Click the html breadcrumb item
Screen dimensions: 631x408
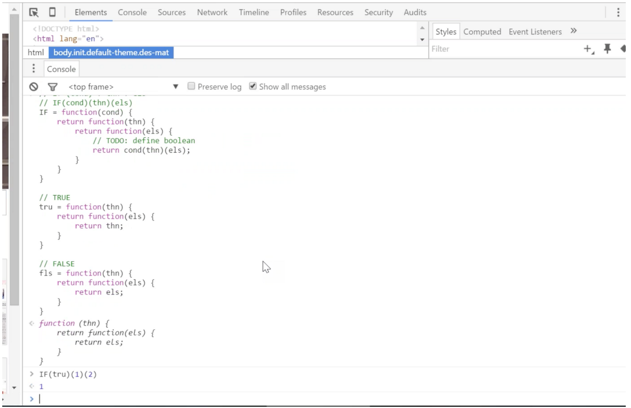[x=36, y=52]
